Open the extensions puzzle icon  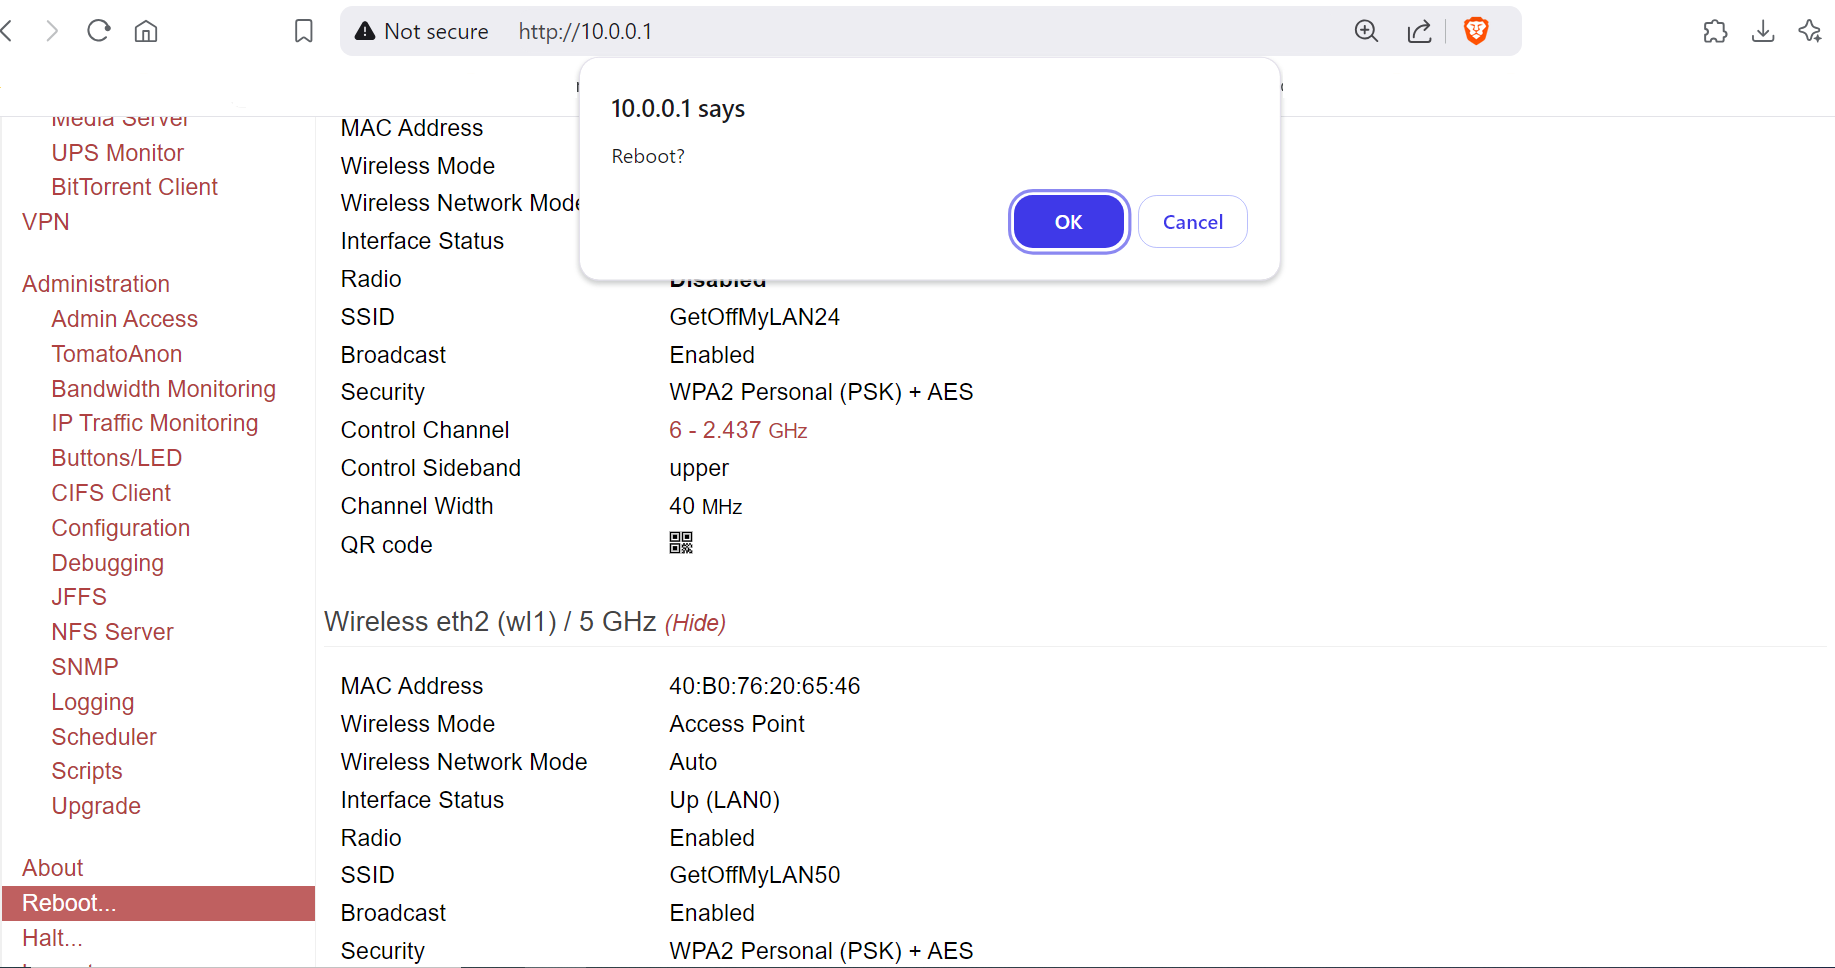1715,31
